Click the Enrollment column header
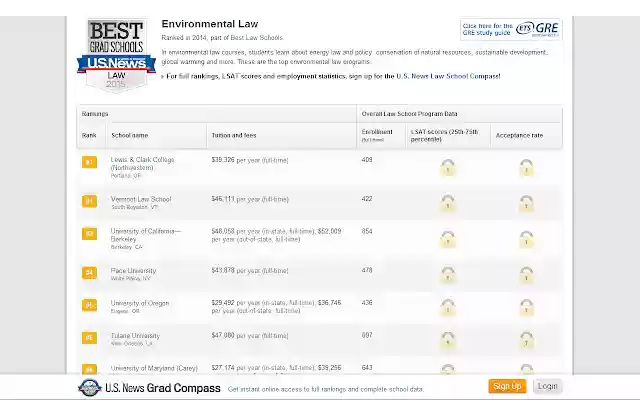Viewport: 640px width, 400px height. point(377,135)
